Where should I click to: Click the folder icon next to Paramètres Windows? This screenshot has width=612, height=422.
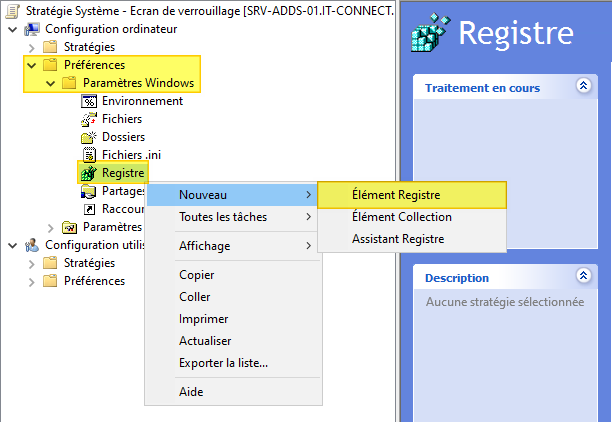[69, 83]
